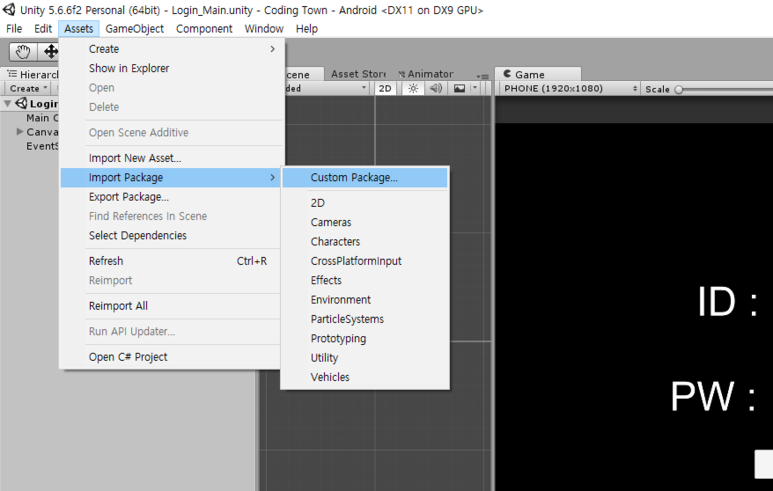Viewport: 773px width, 491px height.
Task: Open the Edit menu
Action: coord(43,29)
